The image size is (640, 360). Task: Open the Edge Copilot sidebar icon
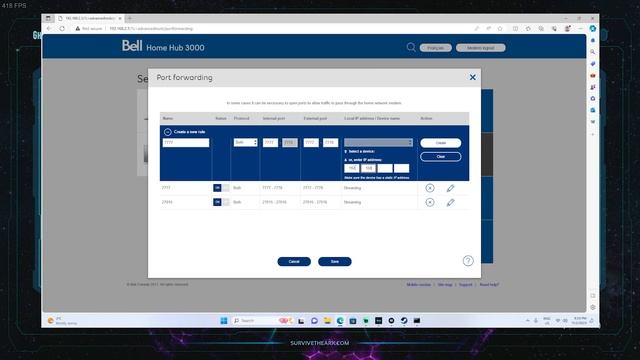point(593,28)
